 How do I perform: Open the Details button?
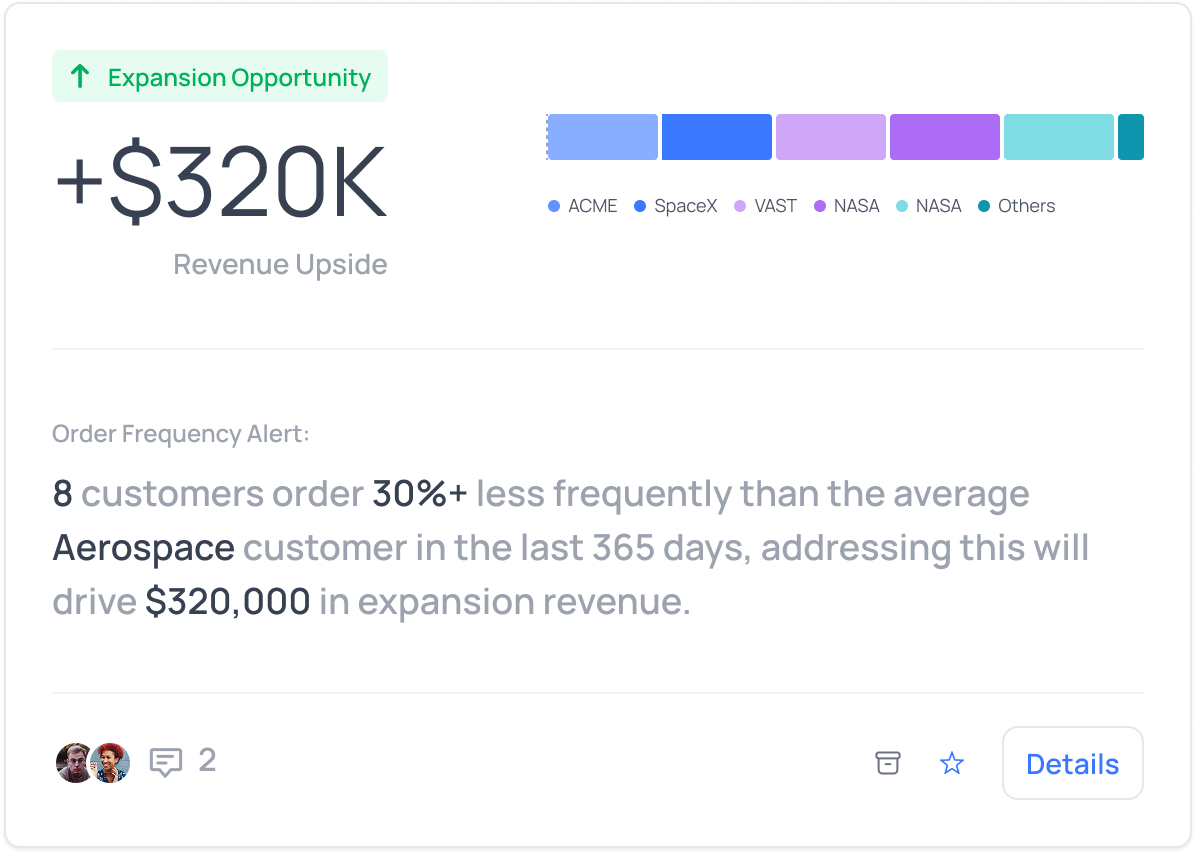click(x=1072, y=764)
